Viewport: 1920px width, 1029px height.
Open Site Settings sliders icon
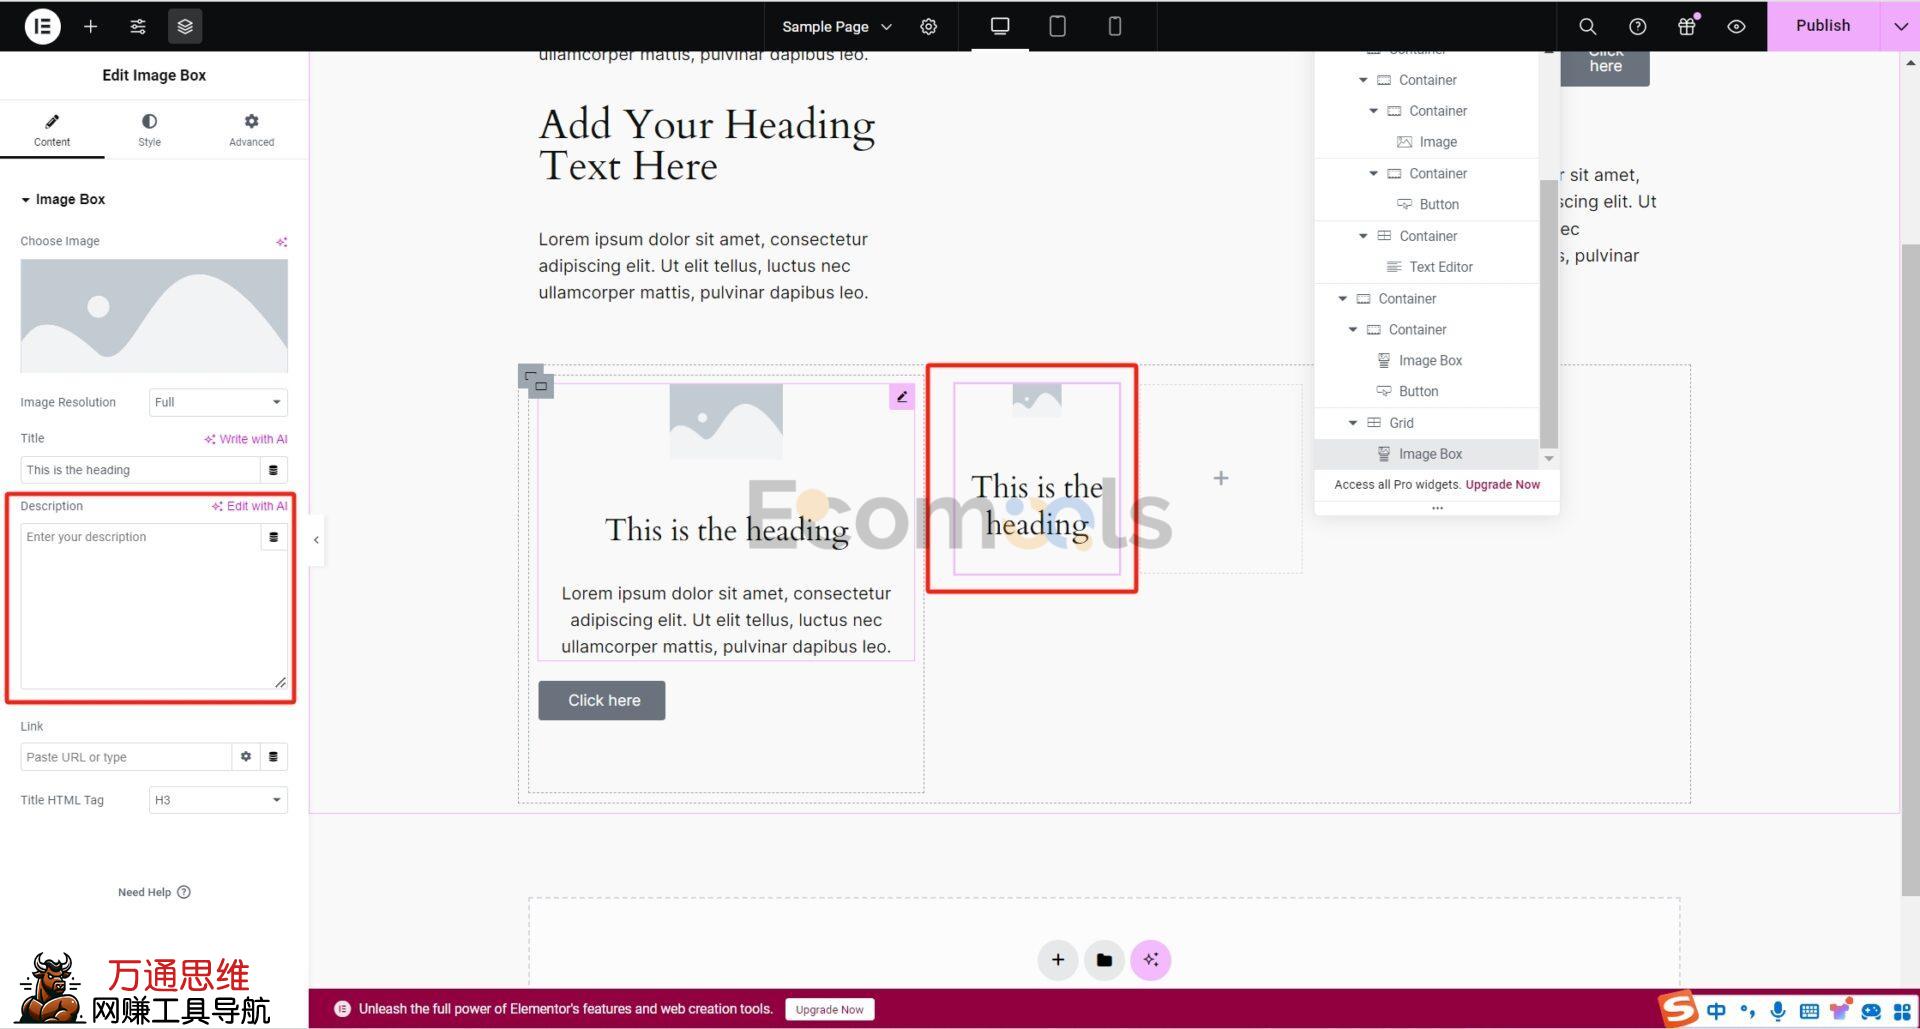point(138,26)
